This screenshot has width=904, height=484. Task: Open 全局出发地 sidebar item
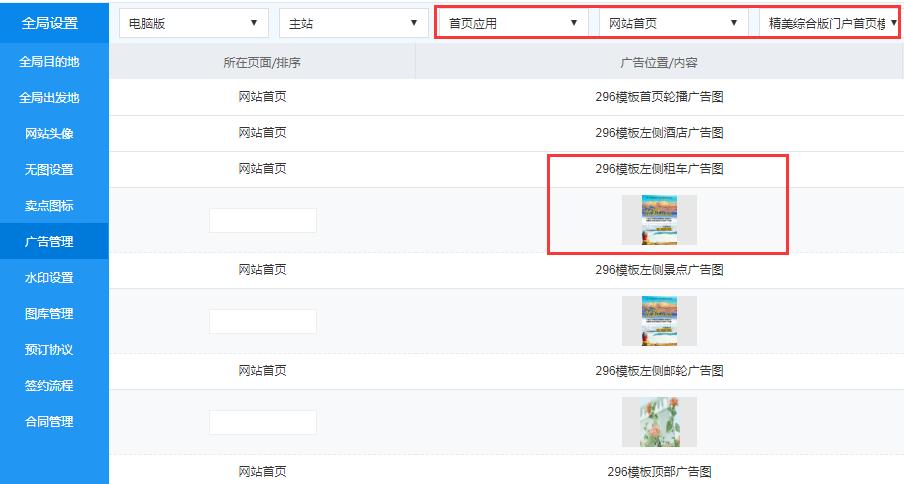click(x=49, y=98)
